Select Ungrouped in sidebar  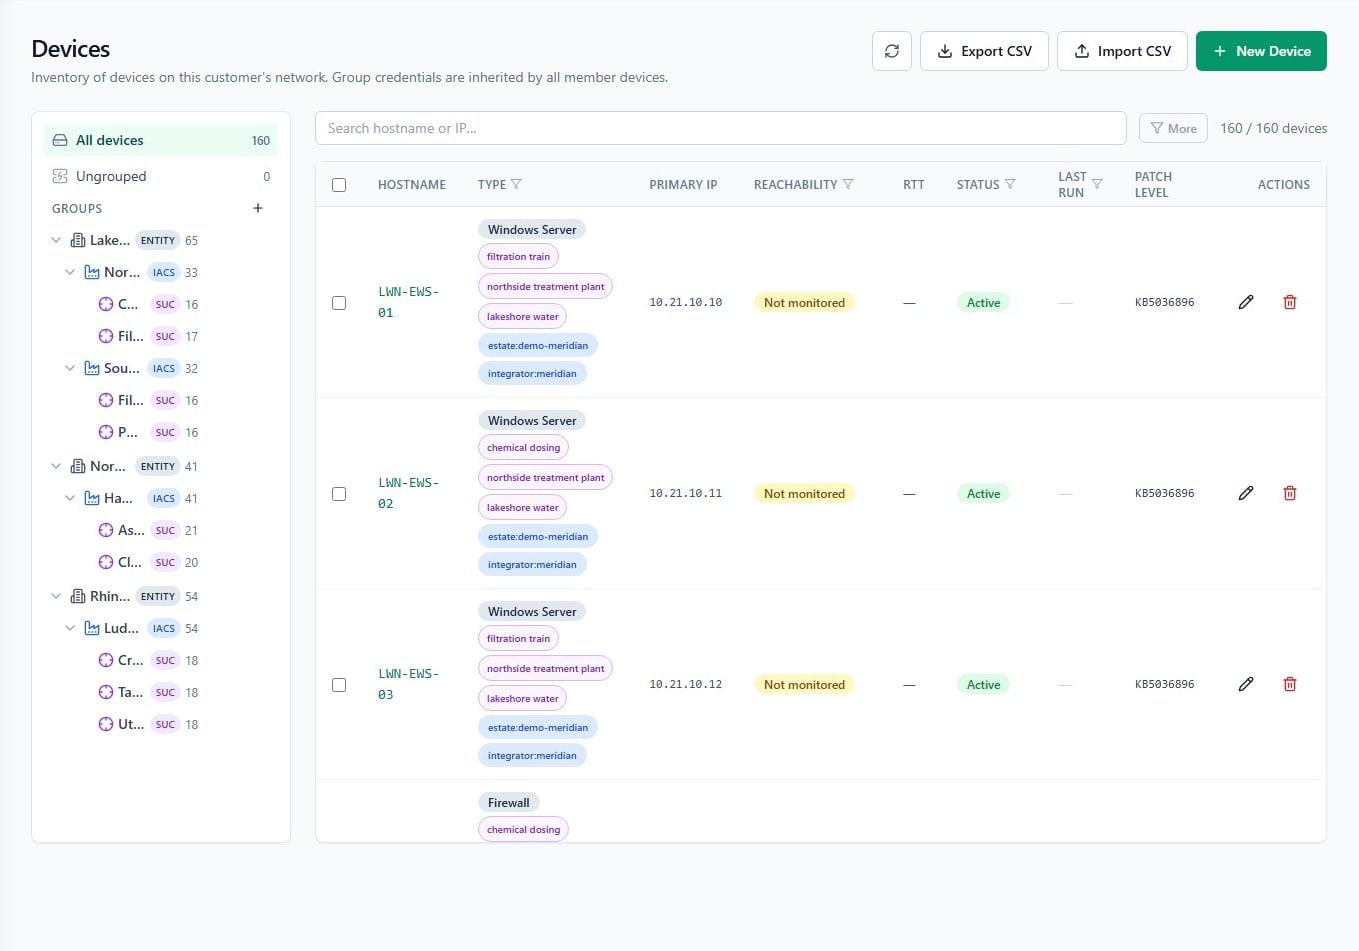[161, 176]
